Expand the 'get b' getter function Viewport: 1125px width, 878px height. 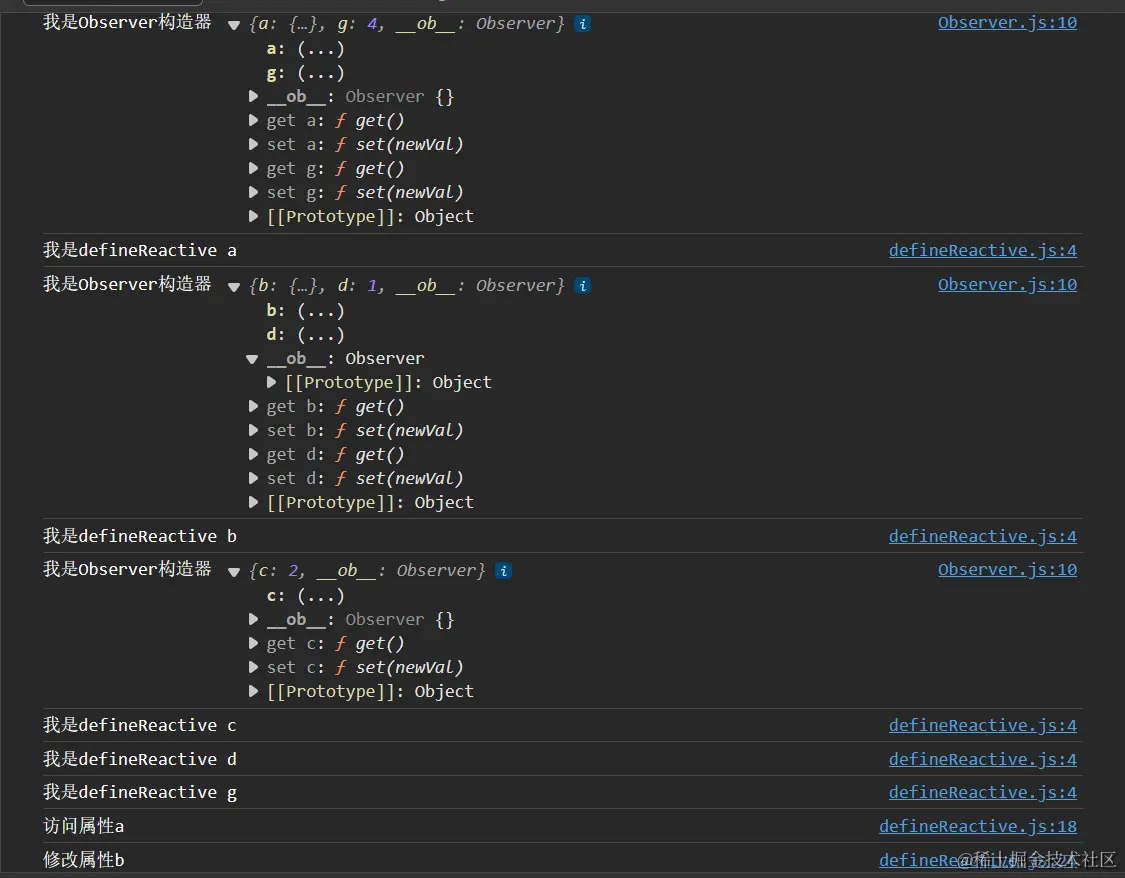pyautogui.click(x=253, y=407)
